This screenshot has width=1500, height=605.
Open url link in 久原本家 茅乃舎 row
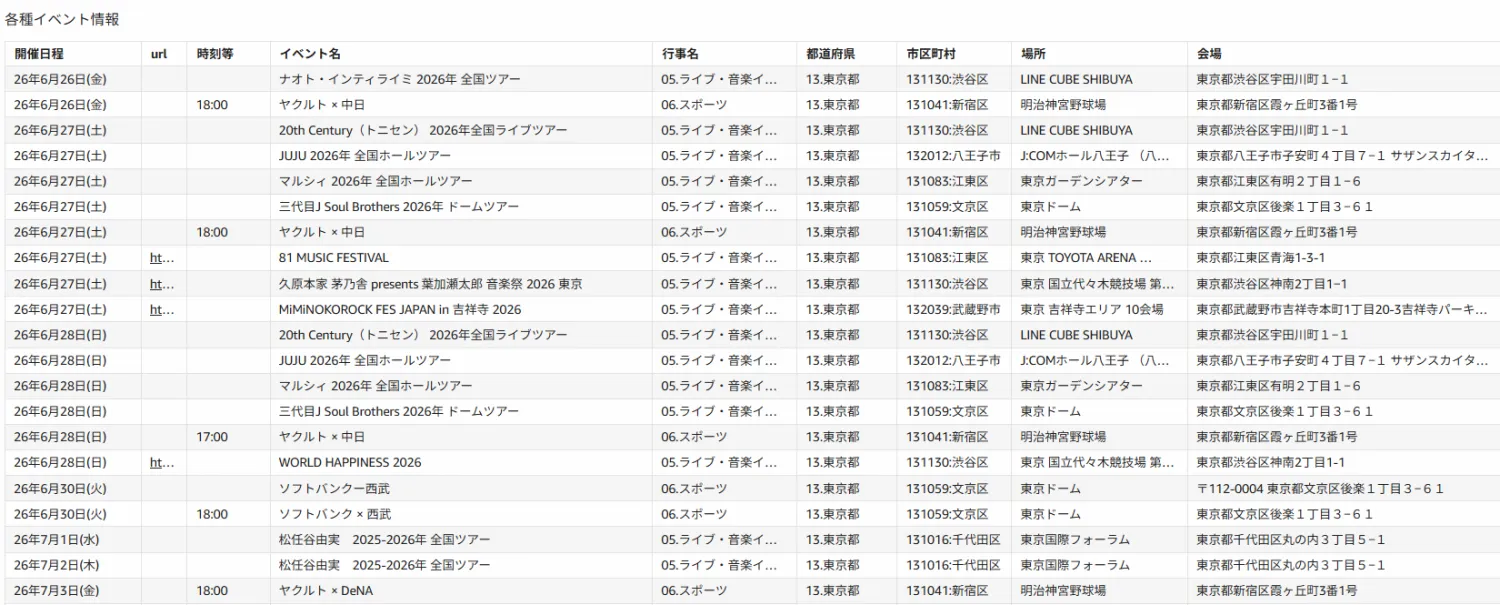pos(162,284)
